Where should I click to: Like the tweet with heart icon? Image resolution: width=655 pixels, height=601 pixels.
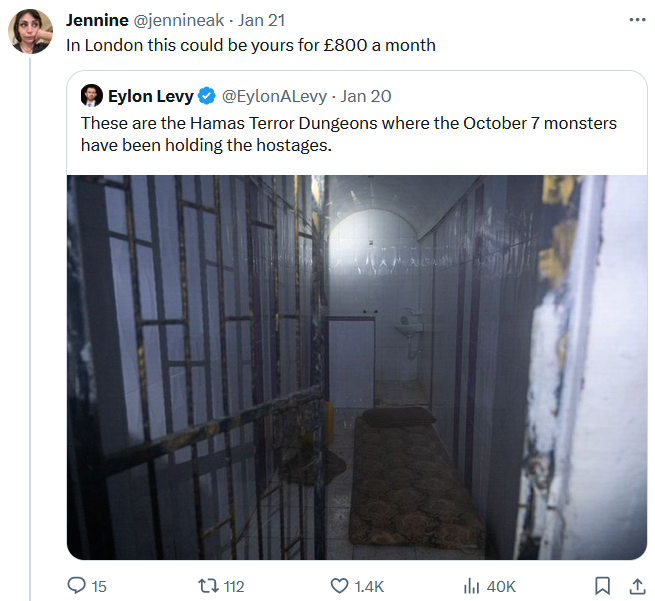point(339,586)
